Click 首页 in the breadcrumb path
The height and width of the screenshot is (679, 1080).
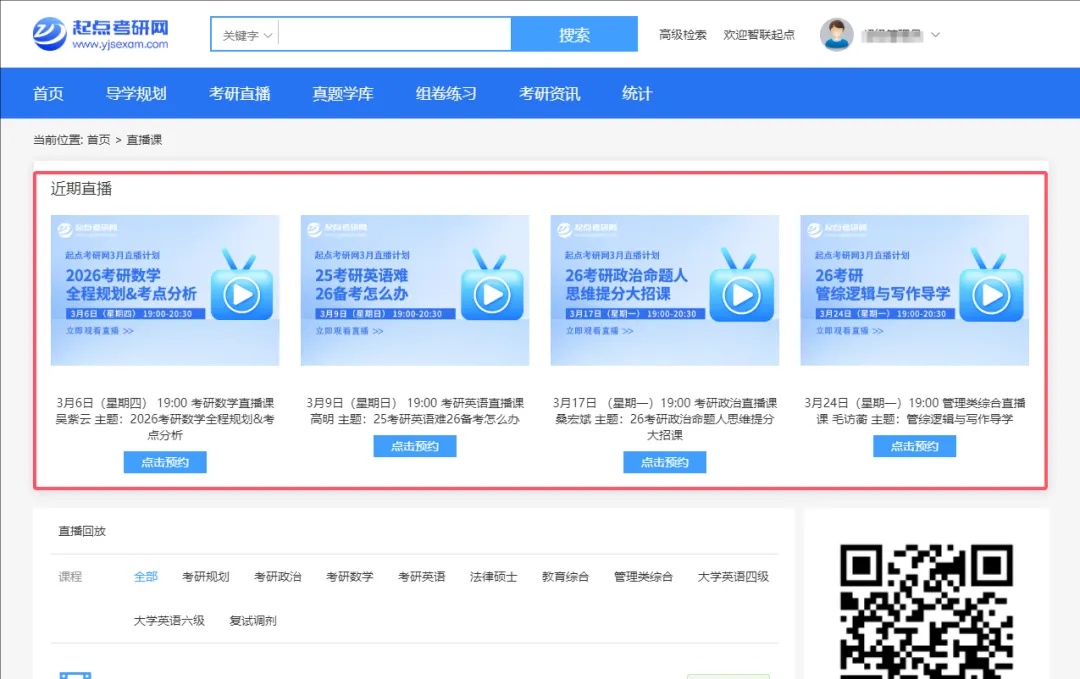[x=99, y=140]
